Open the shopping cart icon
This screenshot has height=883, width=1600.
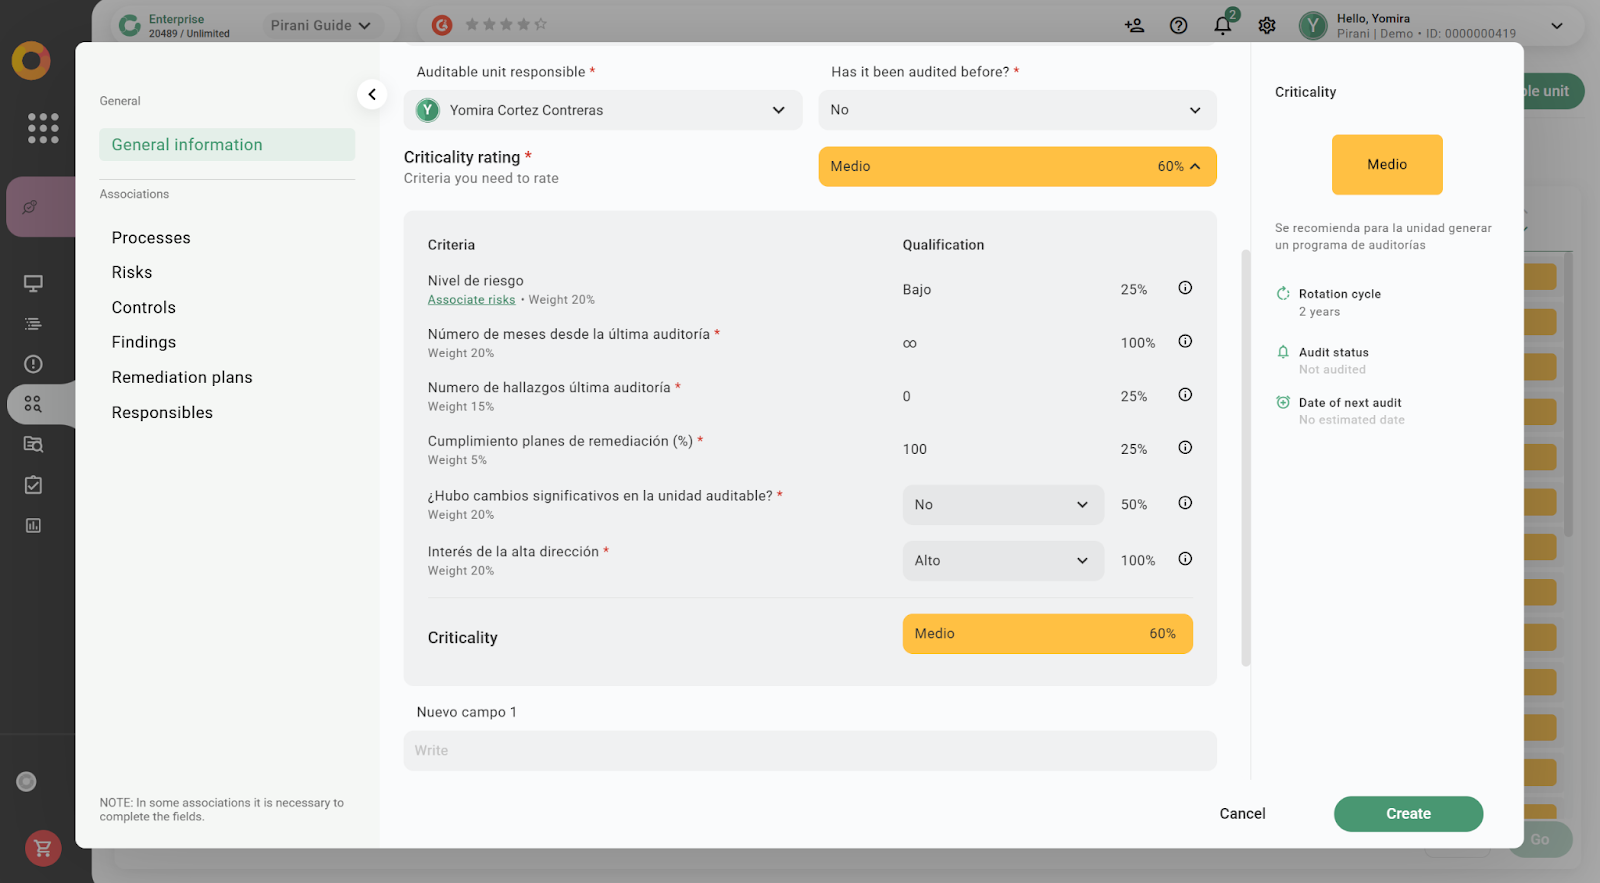(x=43, y=848)
